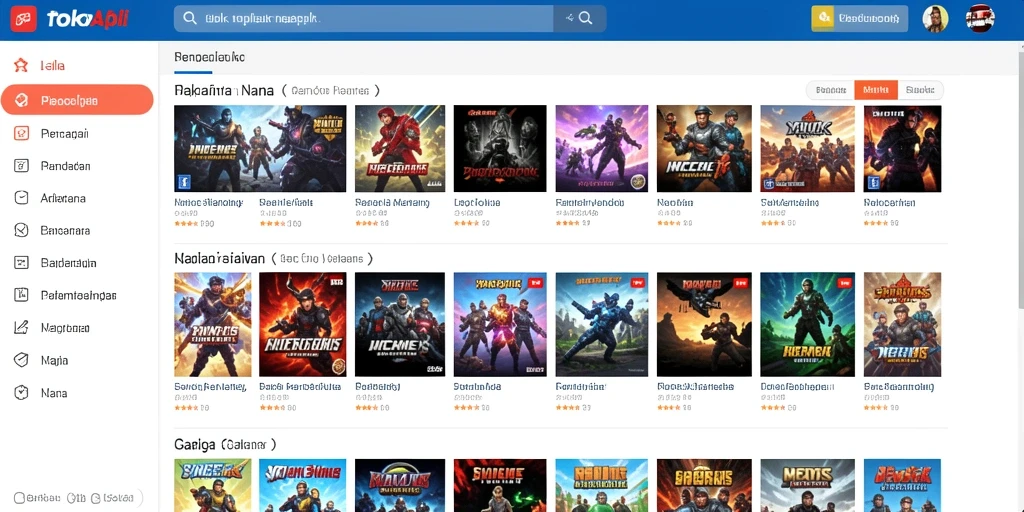Image resolution: width=1024 pixels, height=512 pixels.
Task: Click the header button with yellow icon
Action: pyautogui.click(x=859, y=19)
